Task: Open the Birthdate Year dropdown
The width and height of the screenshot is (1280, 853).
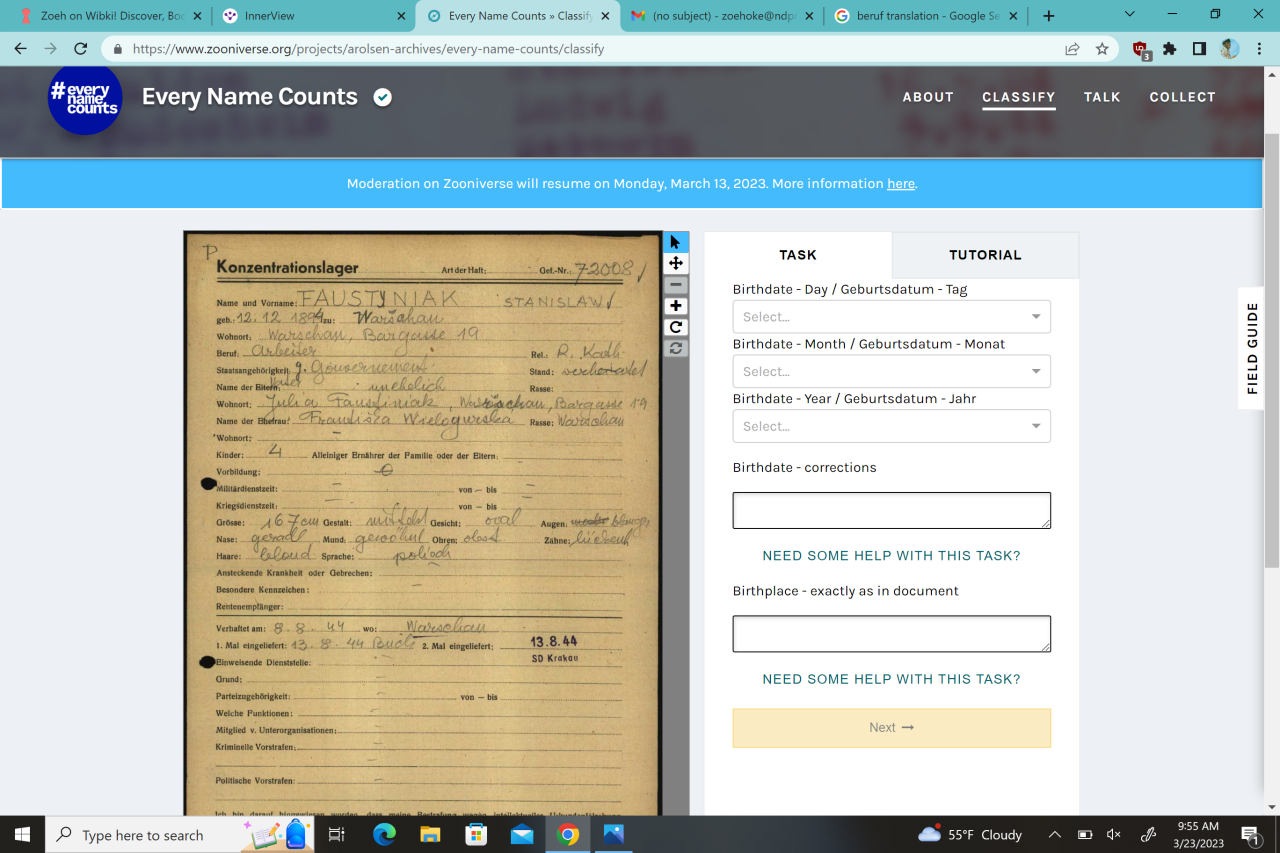Action: click(x=891, y=426)
